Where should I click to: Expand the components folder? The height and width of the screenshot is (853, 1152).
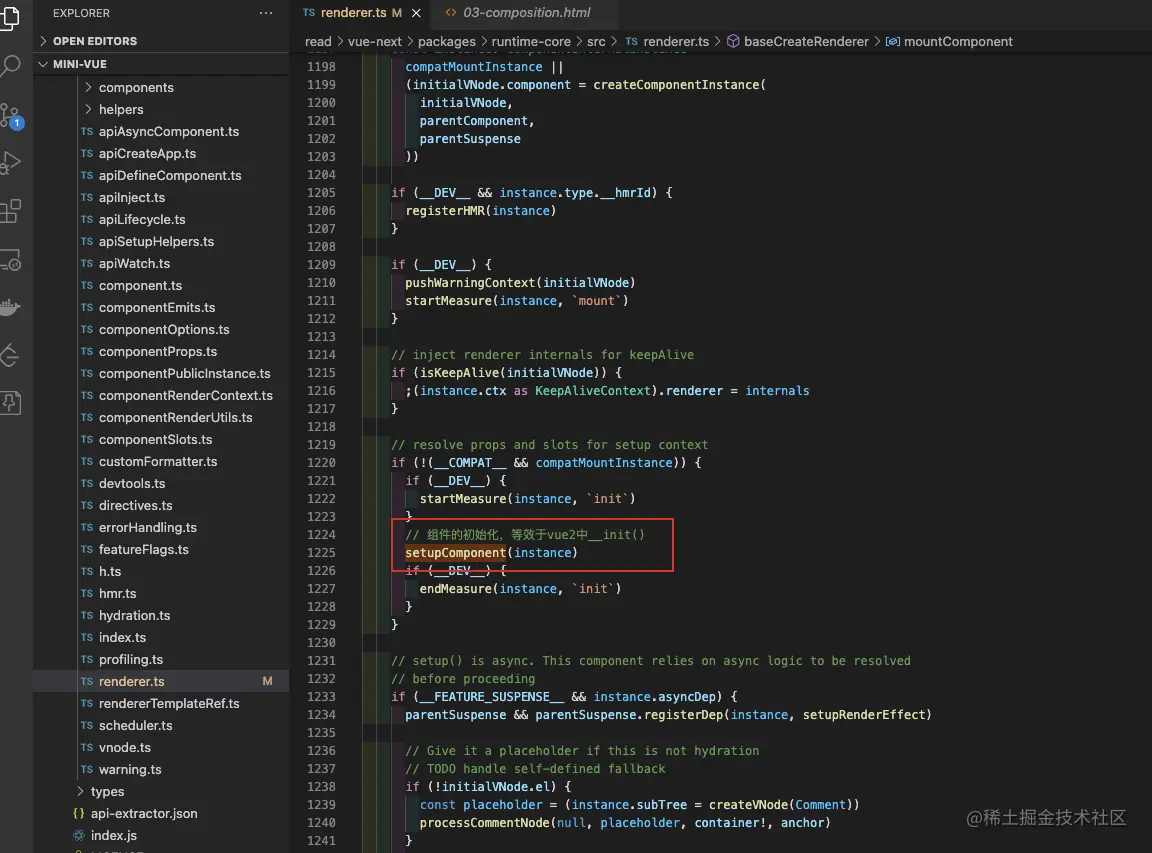click(135, 88)
